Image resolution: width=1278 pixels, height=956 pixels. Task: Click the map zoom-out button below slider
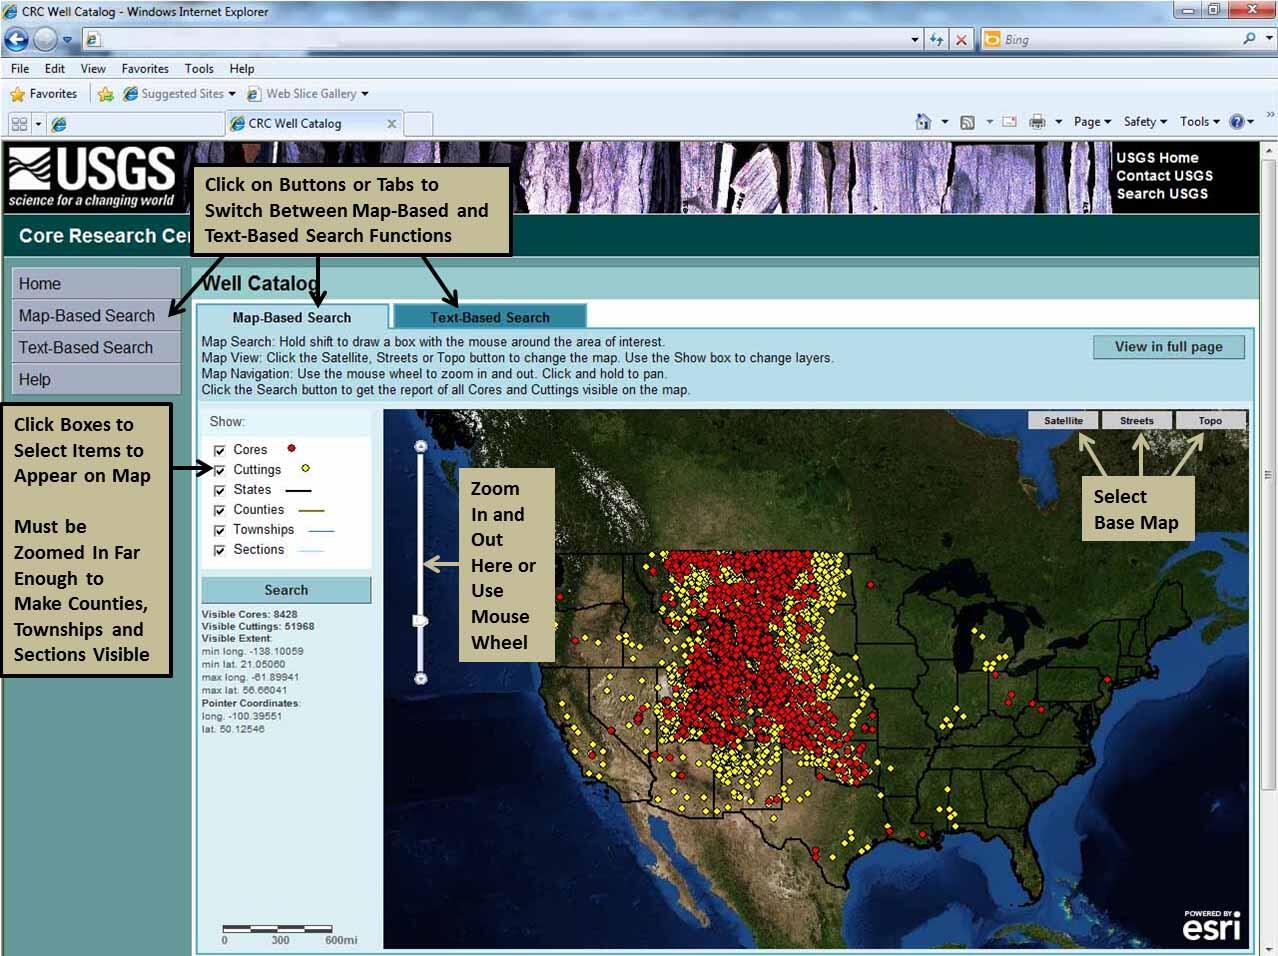(421, 679)
